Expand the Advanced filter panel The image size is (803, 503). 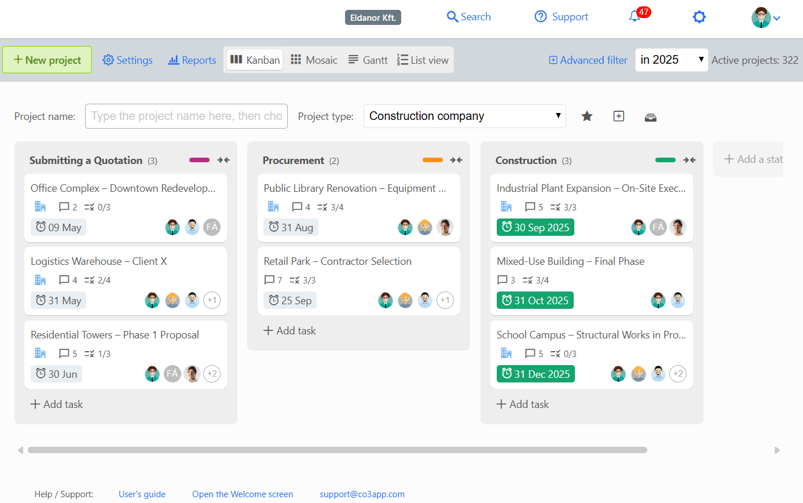[x=588, y=60]
